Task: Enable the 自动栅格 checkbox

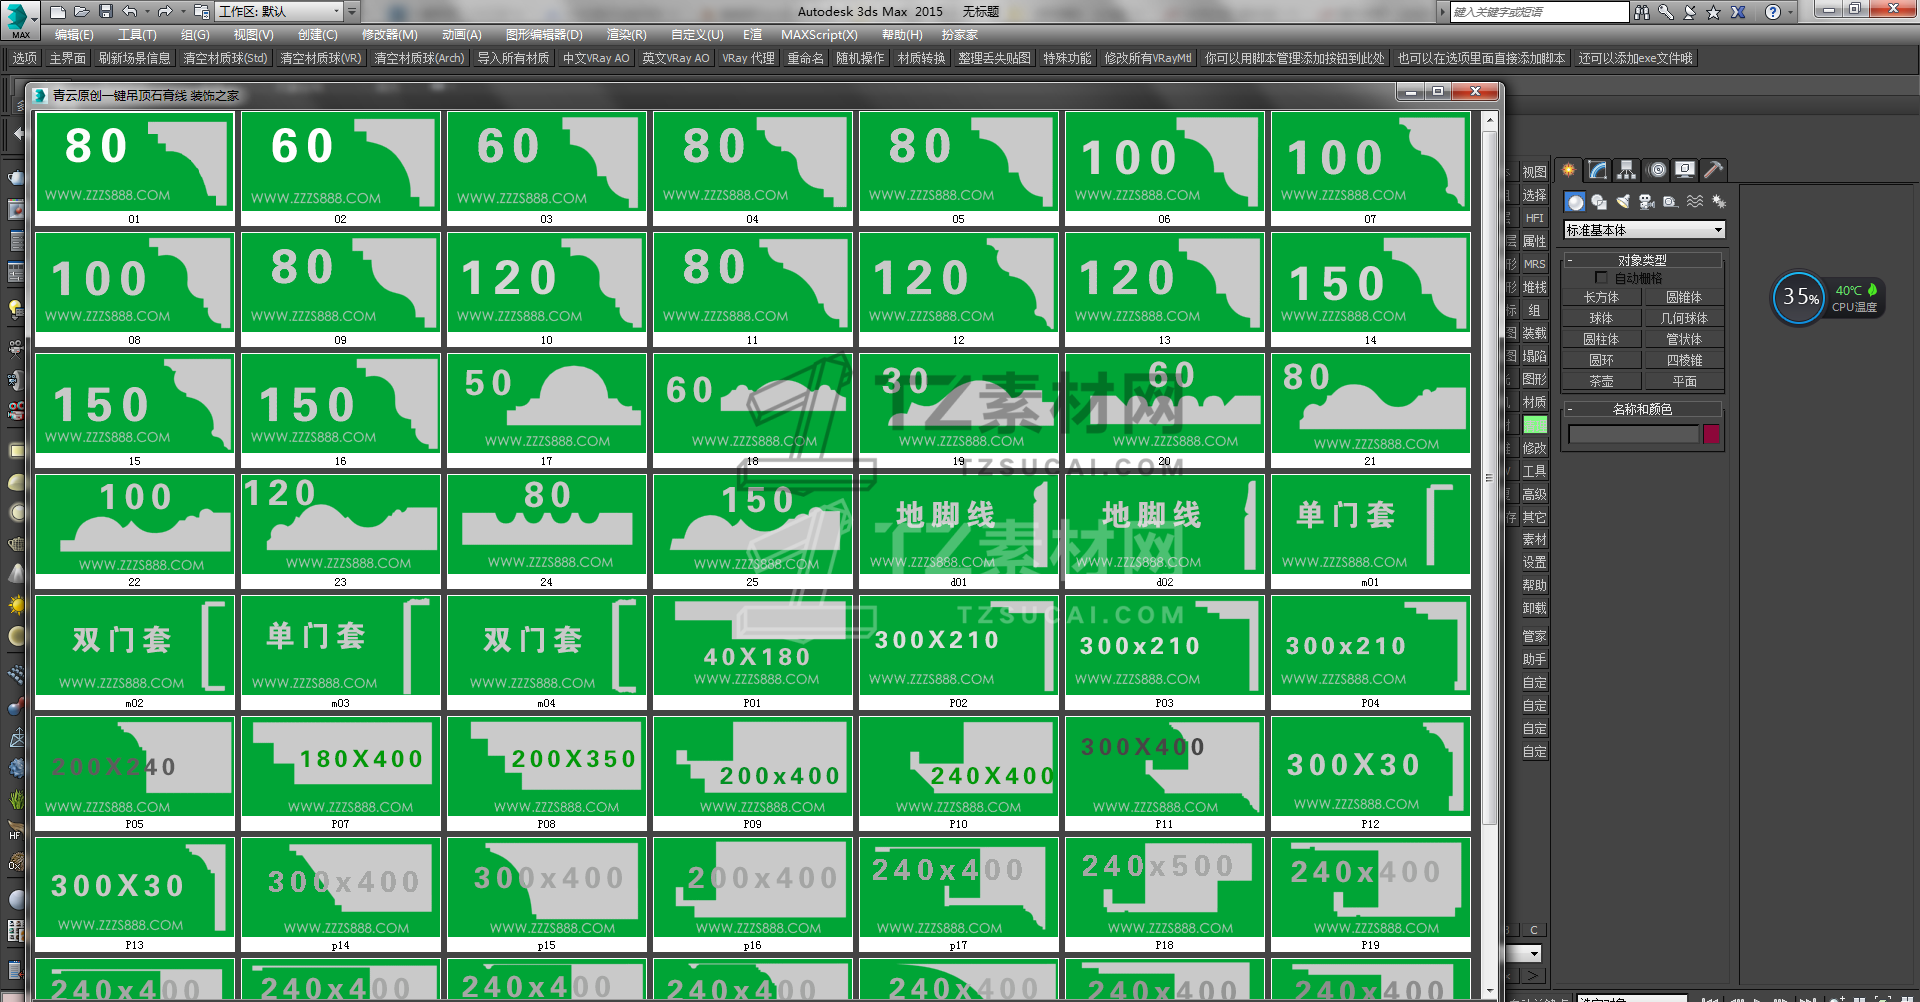Action: [x=1601, y=278]
